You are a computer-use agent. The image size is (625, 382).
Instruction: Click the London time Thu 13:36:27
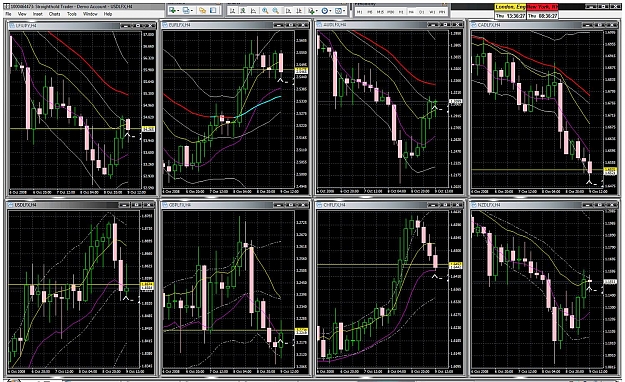pos(510,15)
